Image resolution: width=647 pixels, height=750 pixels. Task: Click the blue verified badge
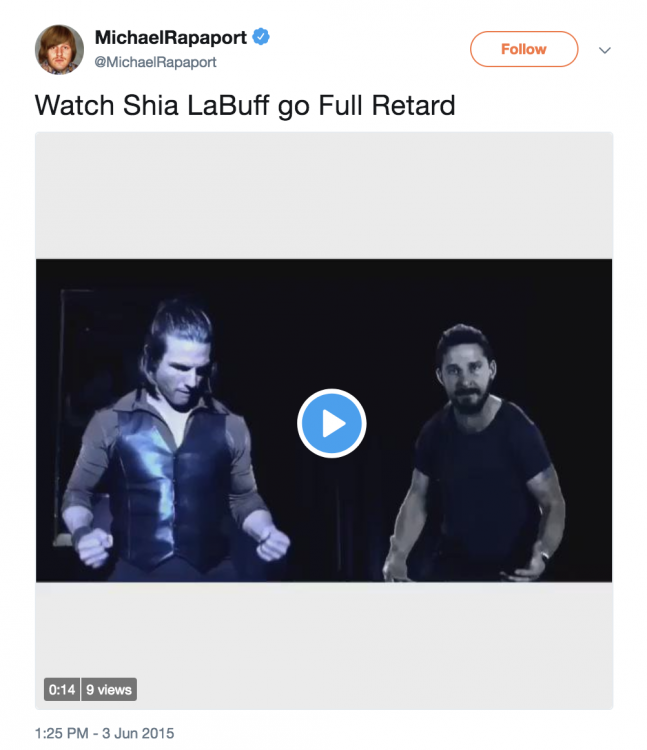[261, 37]
